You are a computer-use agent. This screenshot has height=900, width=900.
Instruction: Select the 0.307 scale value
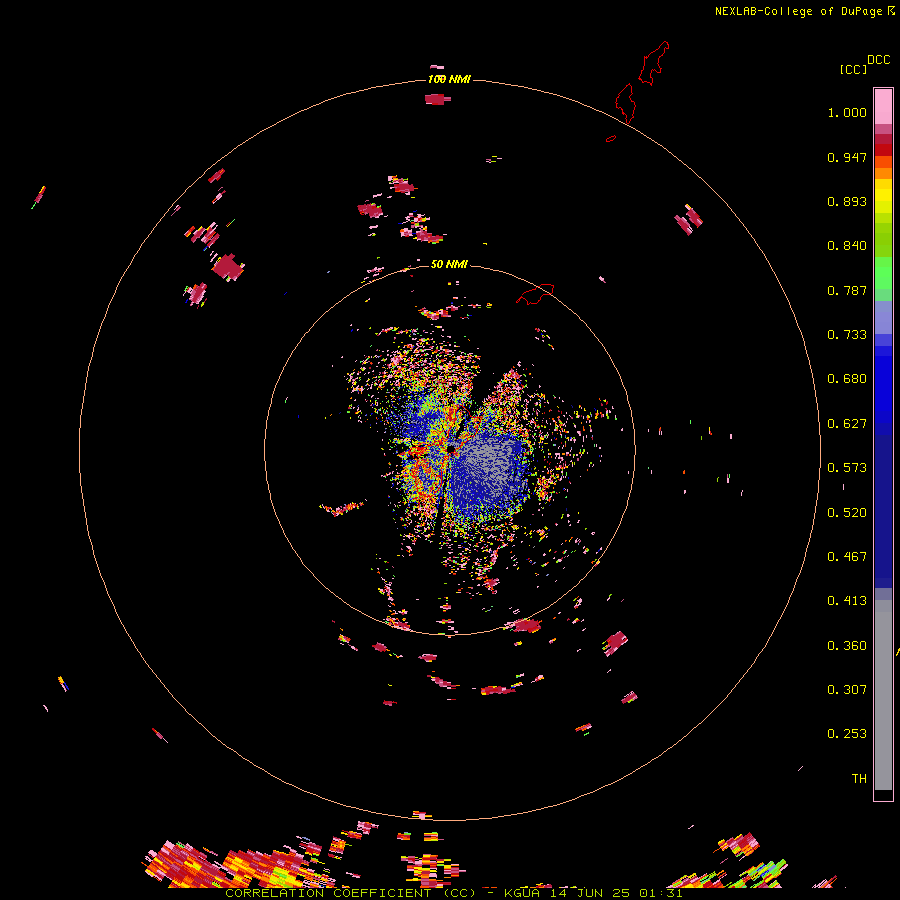pyautogui.click(x=847, y=690)
